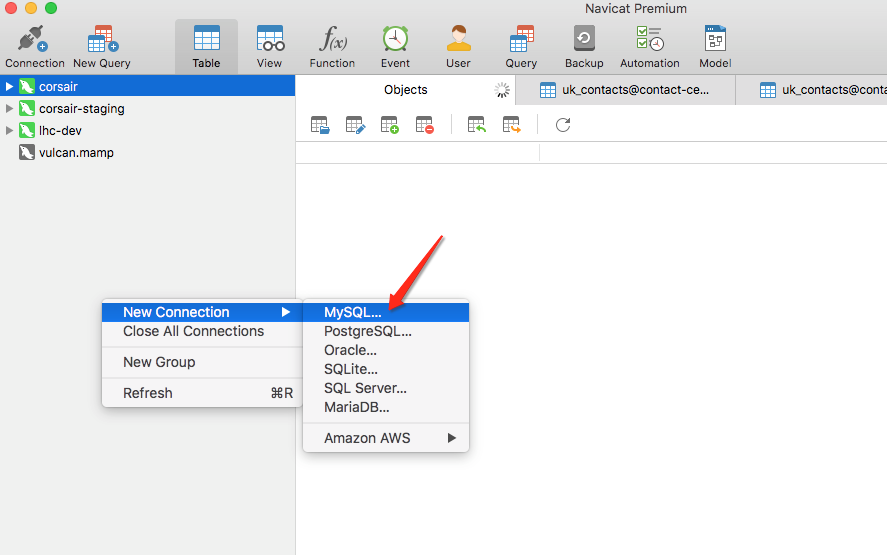
Task: Open the Function objects button
Action: (x=332, y=48)
